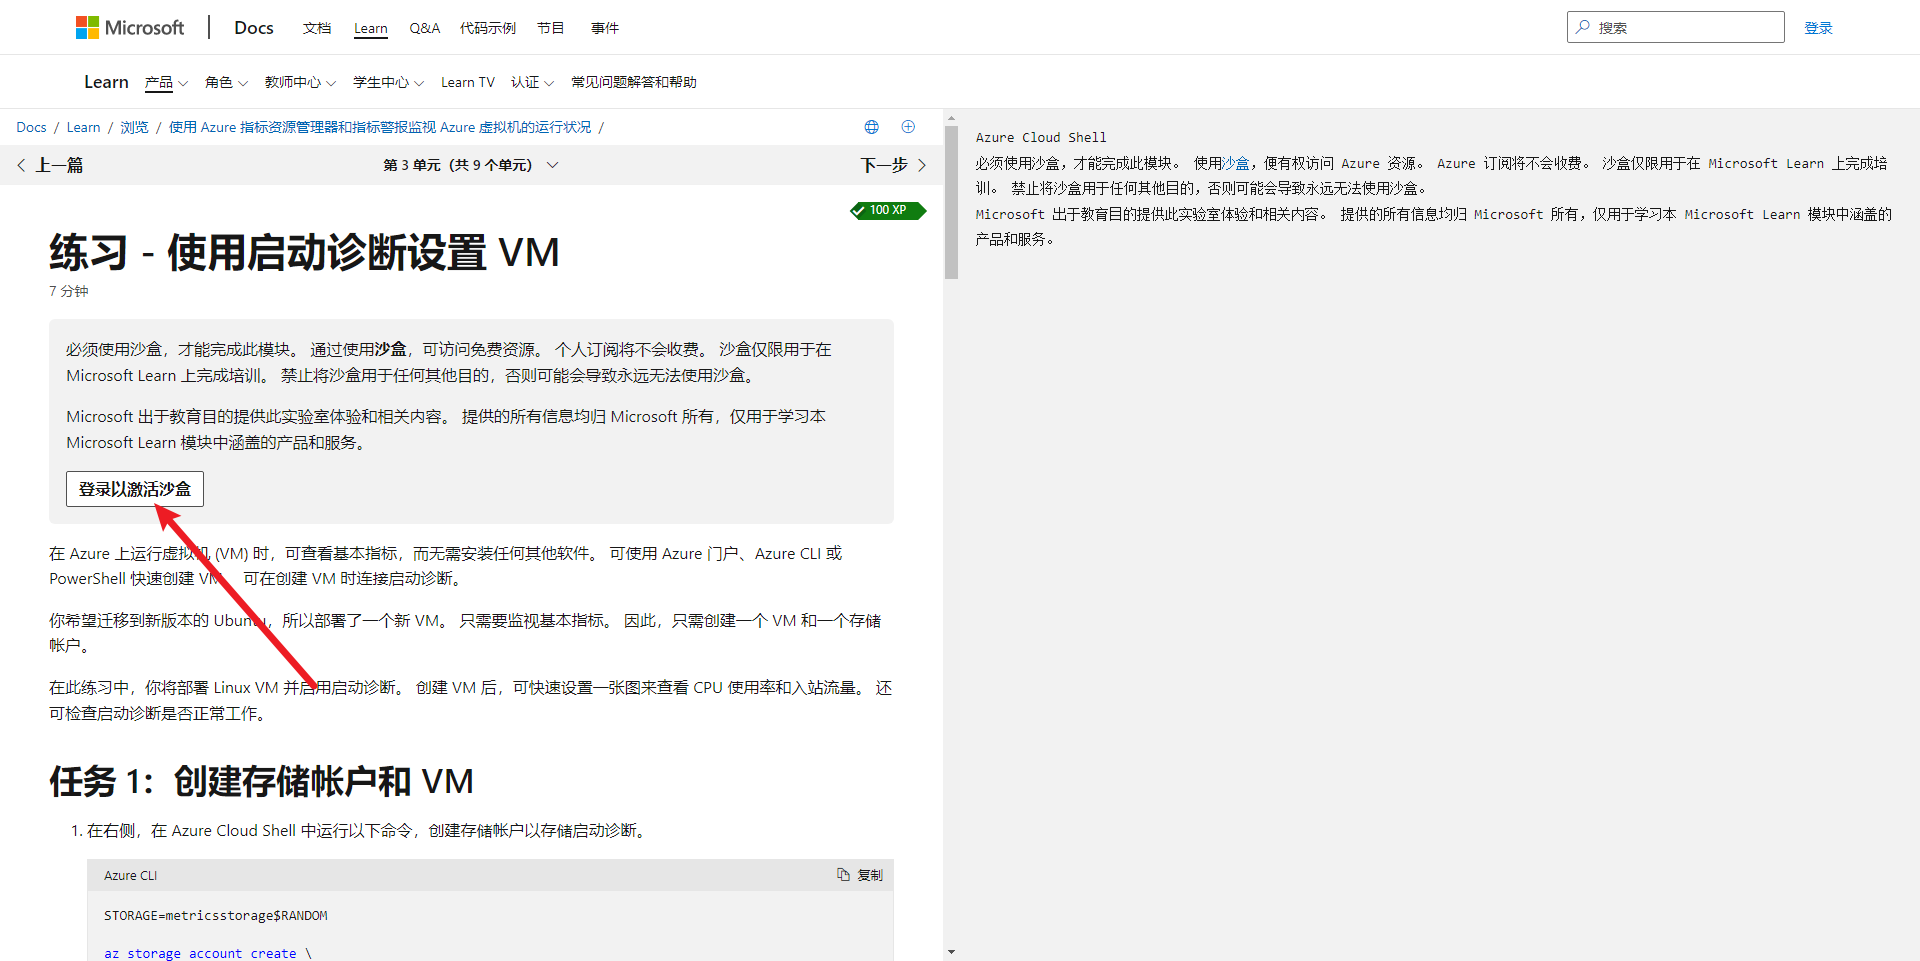Expand the 学生中心 dropdown menu

pyautogui.click(x=388, y=82)
